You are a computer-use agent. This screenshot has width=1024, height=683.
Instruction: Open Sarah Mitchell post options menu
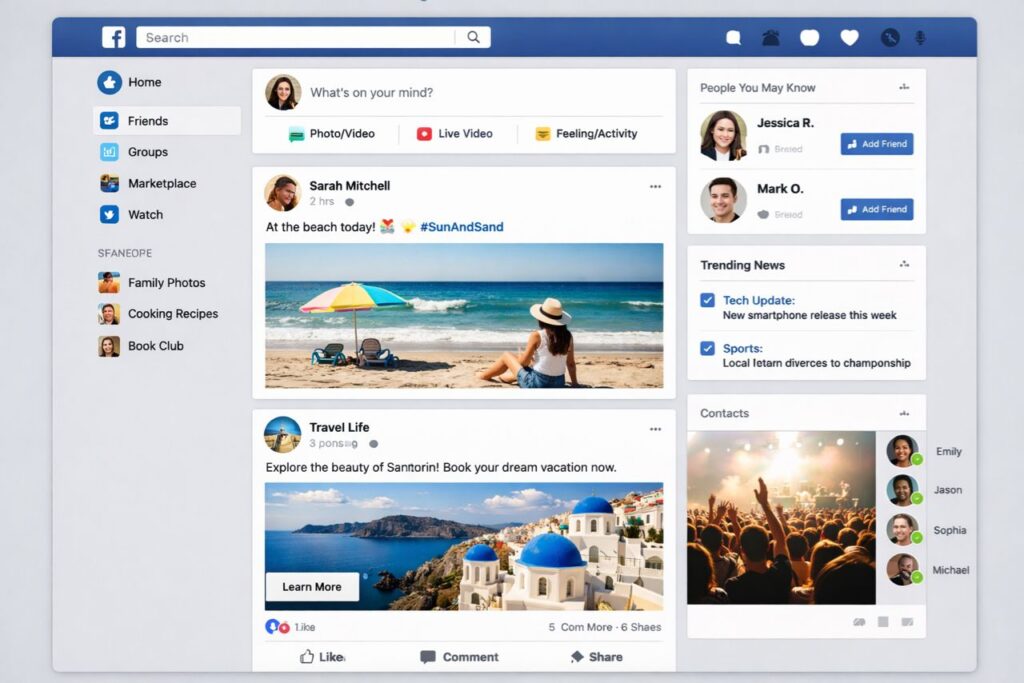click(655, 186)
